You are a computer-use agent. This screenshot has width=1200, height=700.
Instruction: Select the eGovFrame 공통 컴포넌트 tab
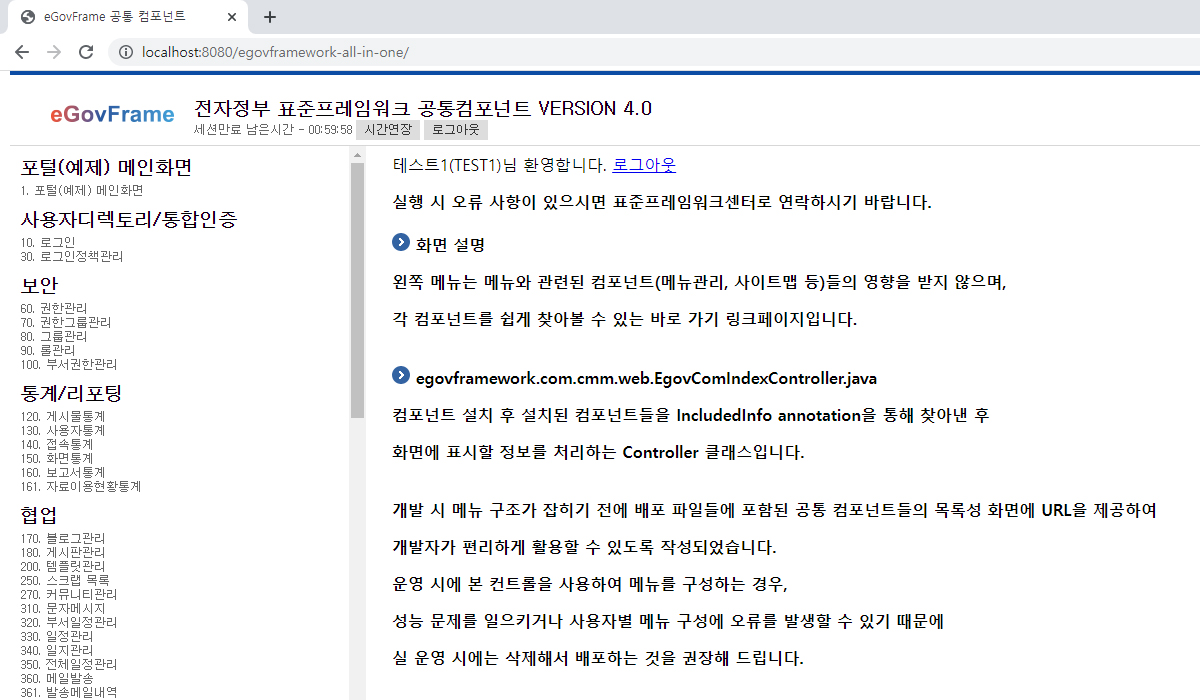[120, 17]
